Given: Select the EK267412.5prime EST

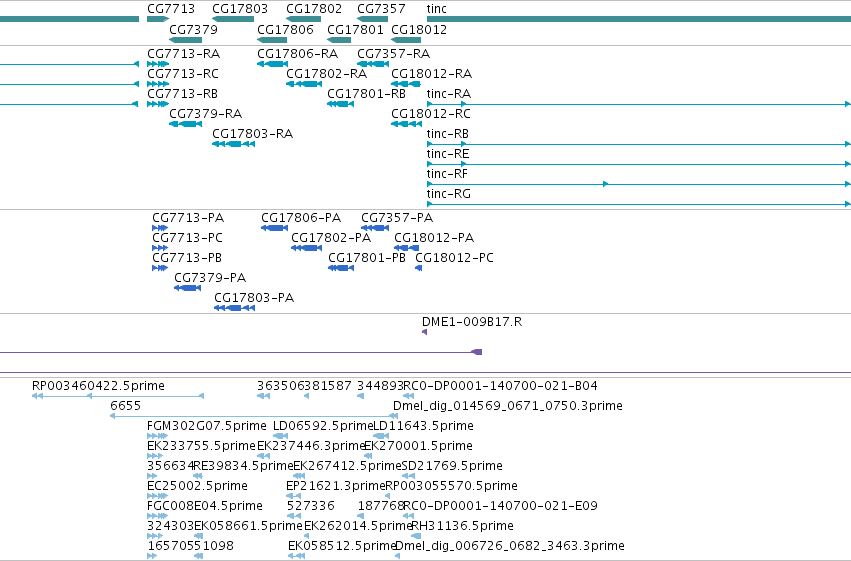Looking at the screenshot, I should coord(347,467).
